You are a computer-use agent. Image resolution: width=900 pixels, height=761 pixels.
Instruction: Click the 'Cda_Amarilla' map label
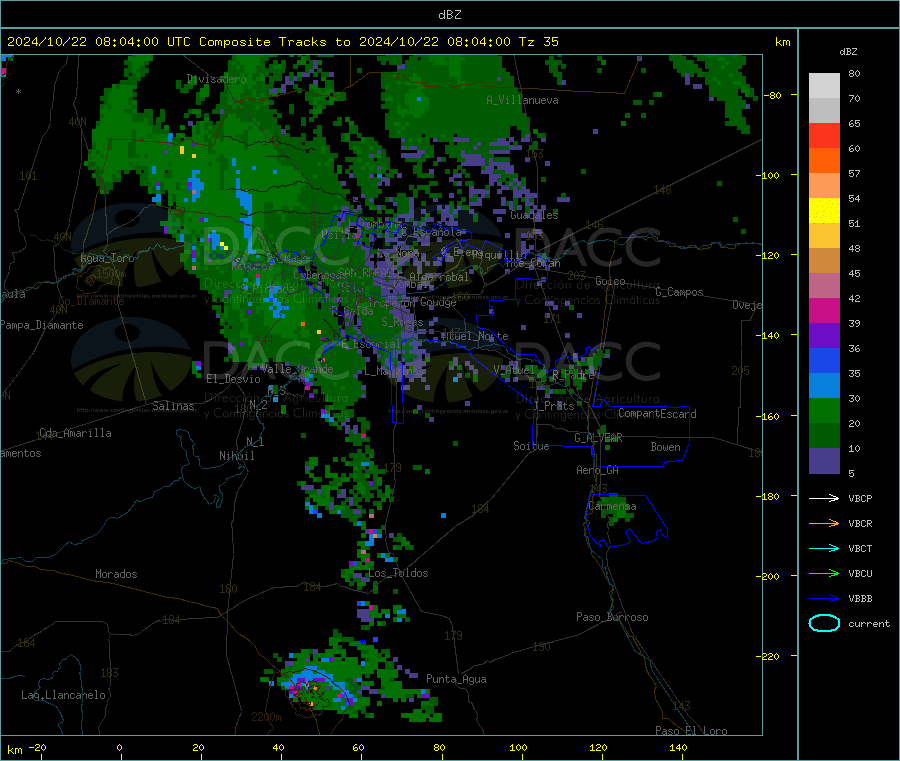[x=75, y=433]
